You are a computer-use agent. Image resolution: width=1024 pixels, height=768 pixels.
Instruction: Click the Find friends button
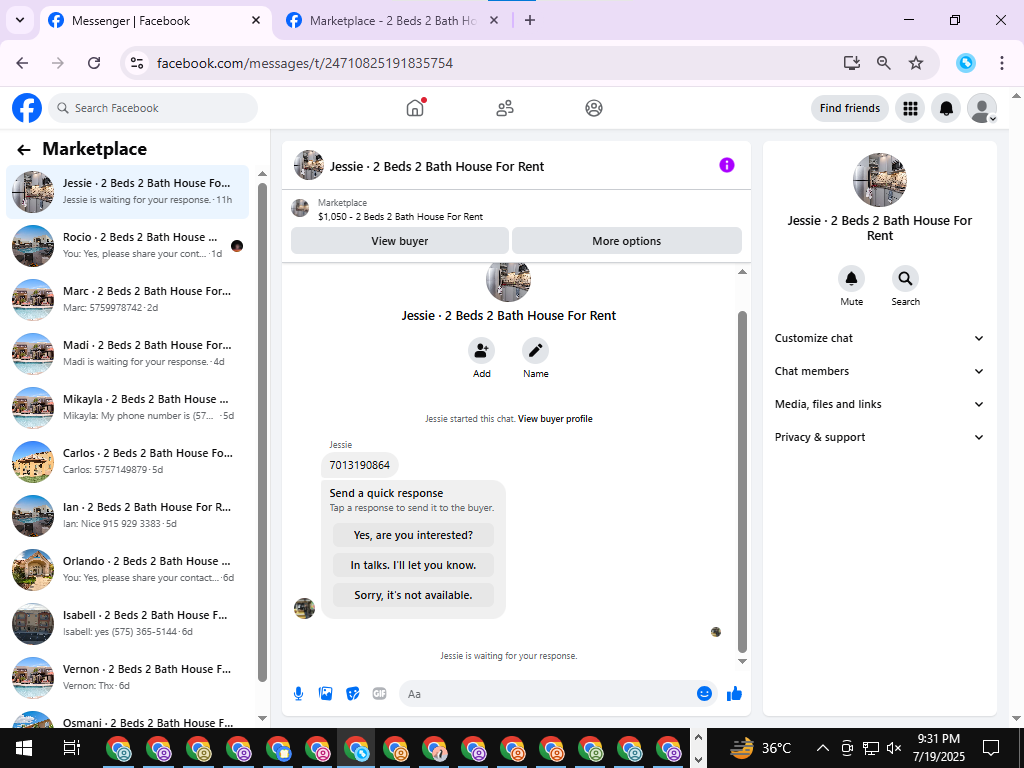(x=850, y=108)
